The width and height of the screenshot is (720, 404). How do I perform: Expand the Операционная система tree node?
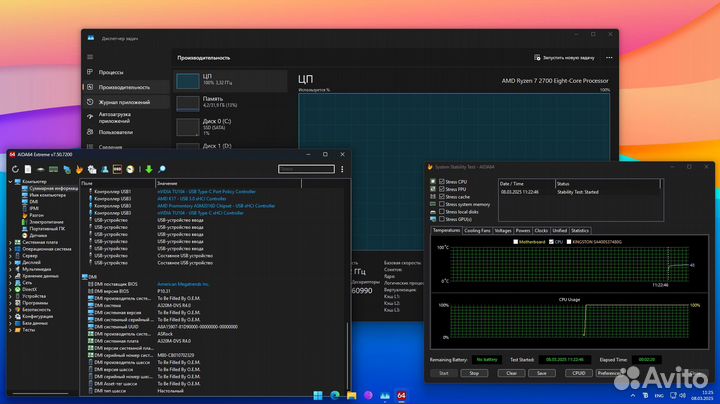pyautogui.click(x=11, y=249)
